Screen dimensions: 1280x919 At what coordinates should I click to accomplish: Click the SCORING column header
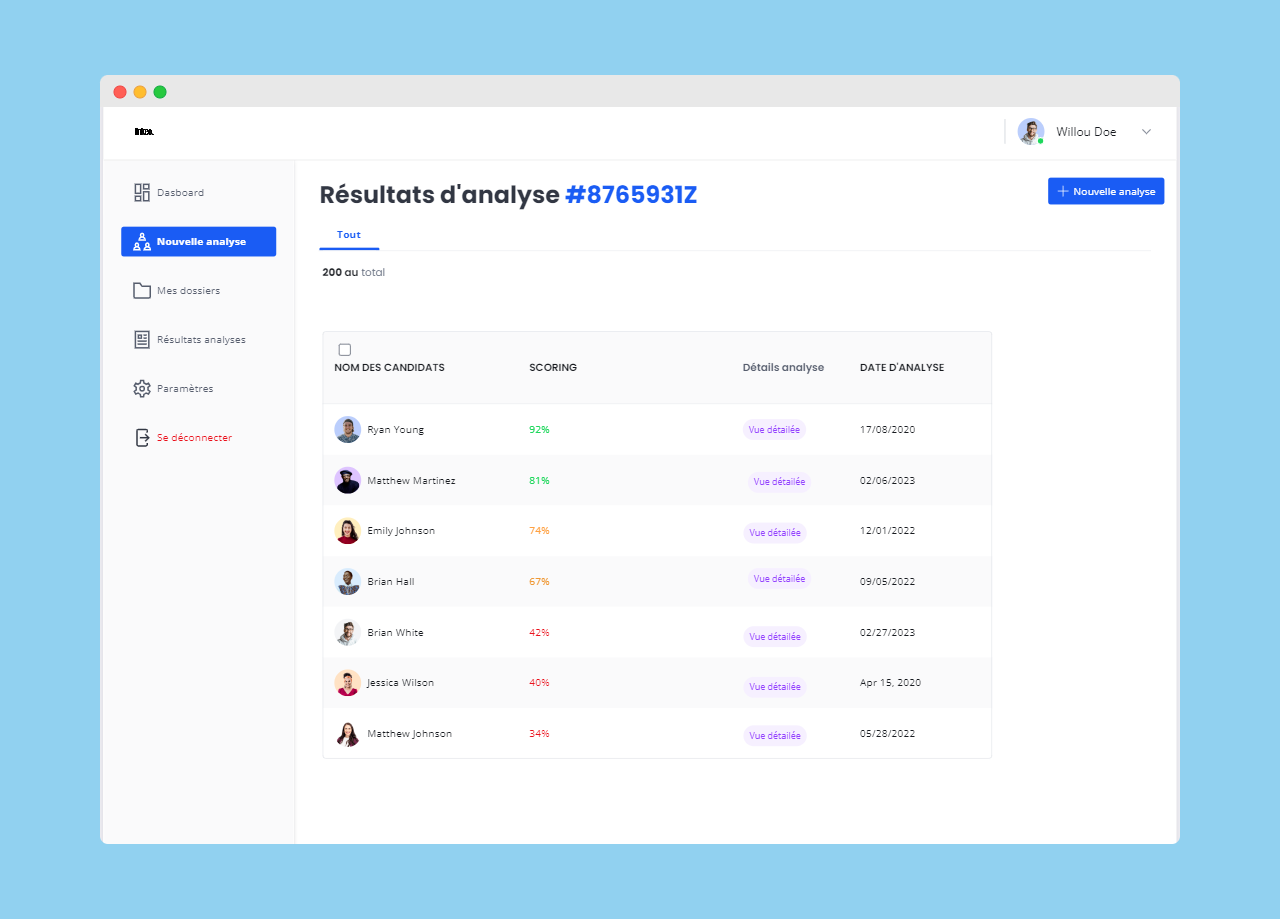(x=553, y=367)
